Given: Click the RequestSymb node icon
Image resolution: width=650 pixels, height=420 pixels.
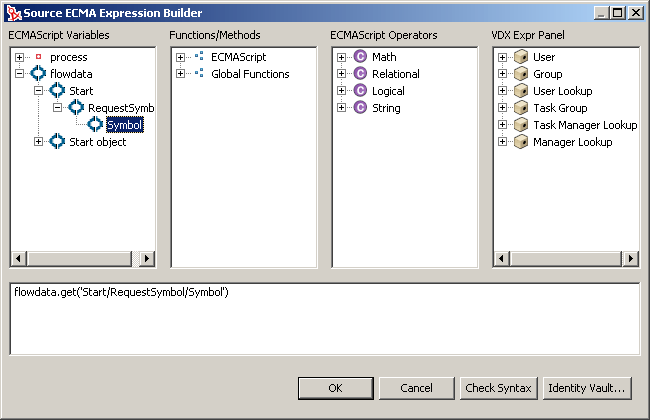Looking at the screenshot, I should 76,108.
